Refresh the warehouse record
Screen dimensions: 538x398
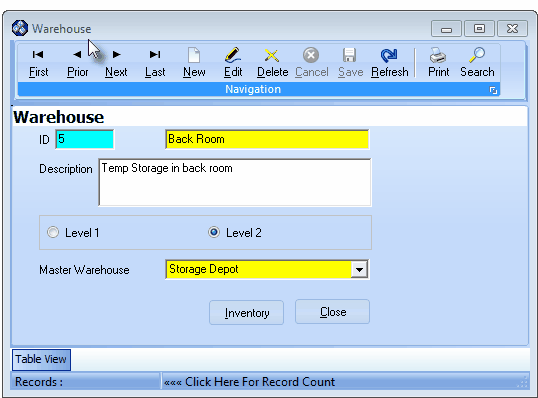click(389, 63)
